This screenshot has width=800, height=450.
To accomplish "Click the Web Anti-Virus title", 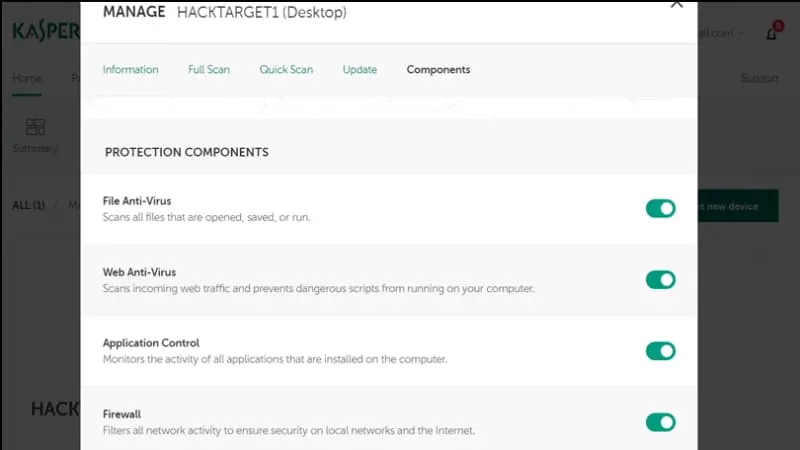I will click(x=139, y=272).
